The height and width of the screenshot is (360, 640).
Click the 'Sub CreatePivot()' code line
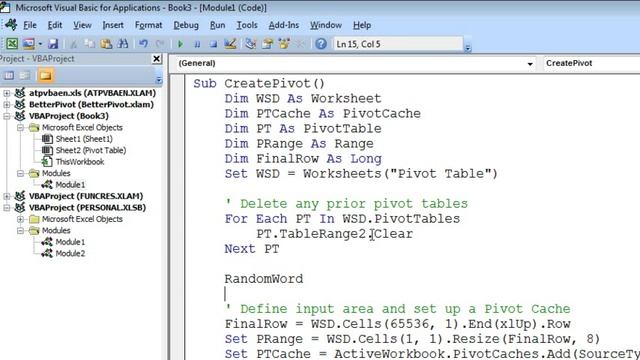[259, 84]
